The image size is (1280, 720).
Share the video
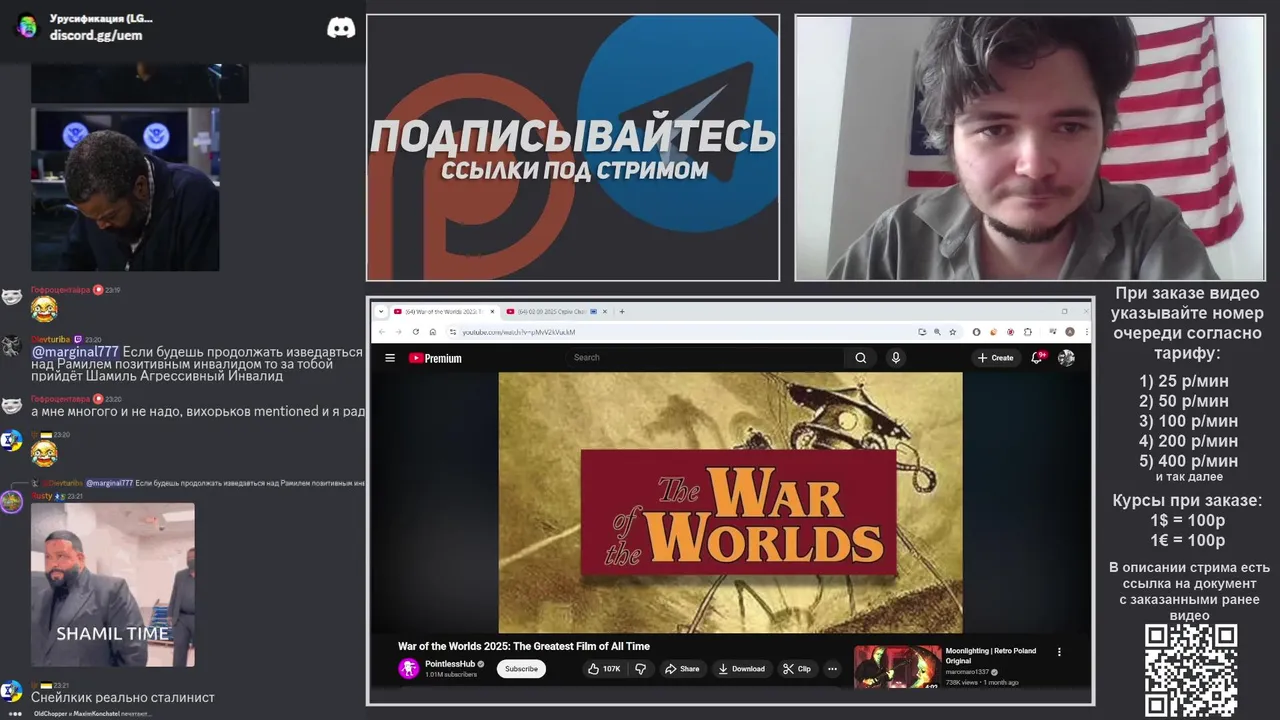682,669
